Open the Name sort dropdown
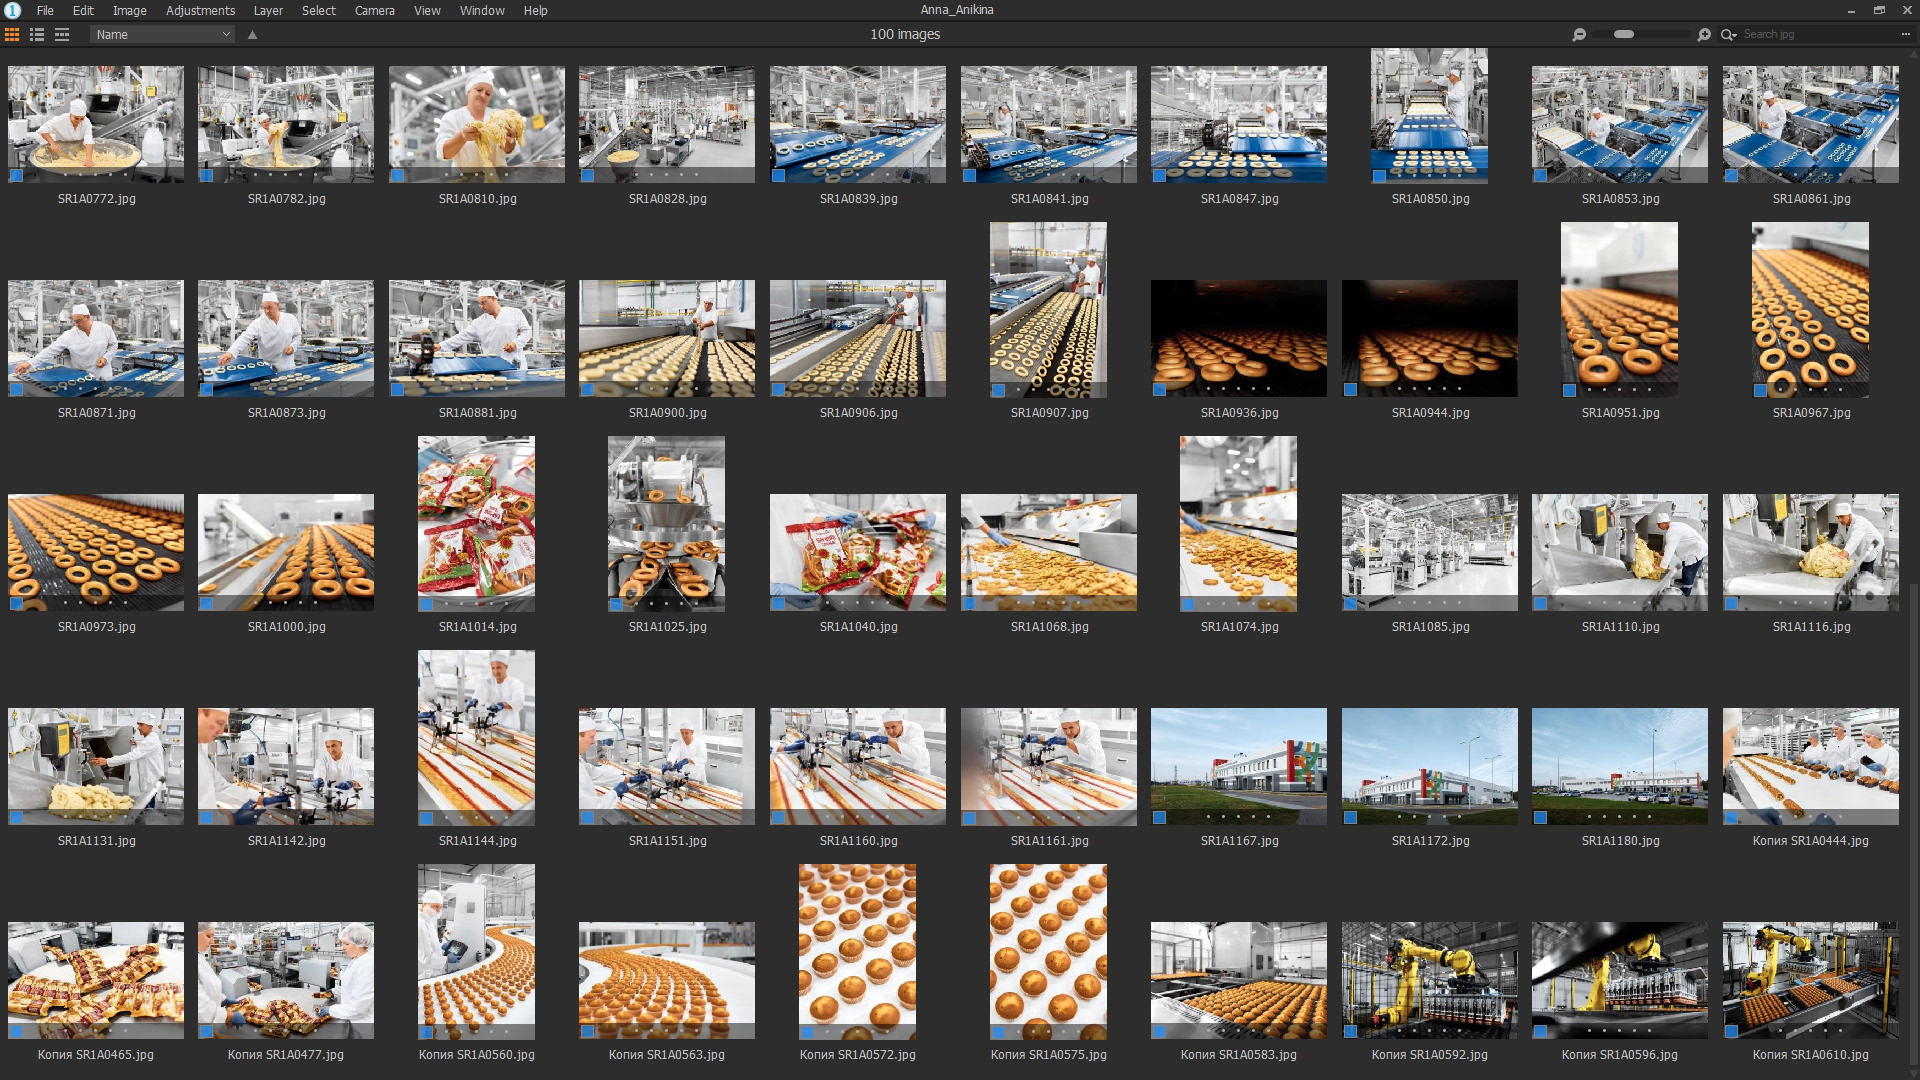 162,34
